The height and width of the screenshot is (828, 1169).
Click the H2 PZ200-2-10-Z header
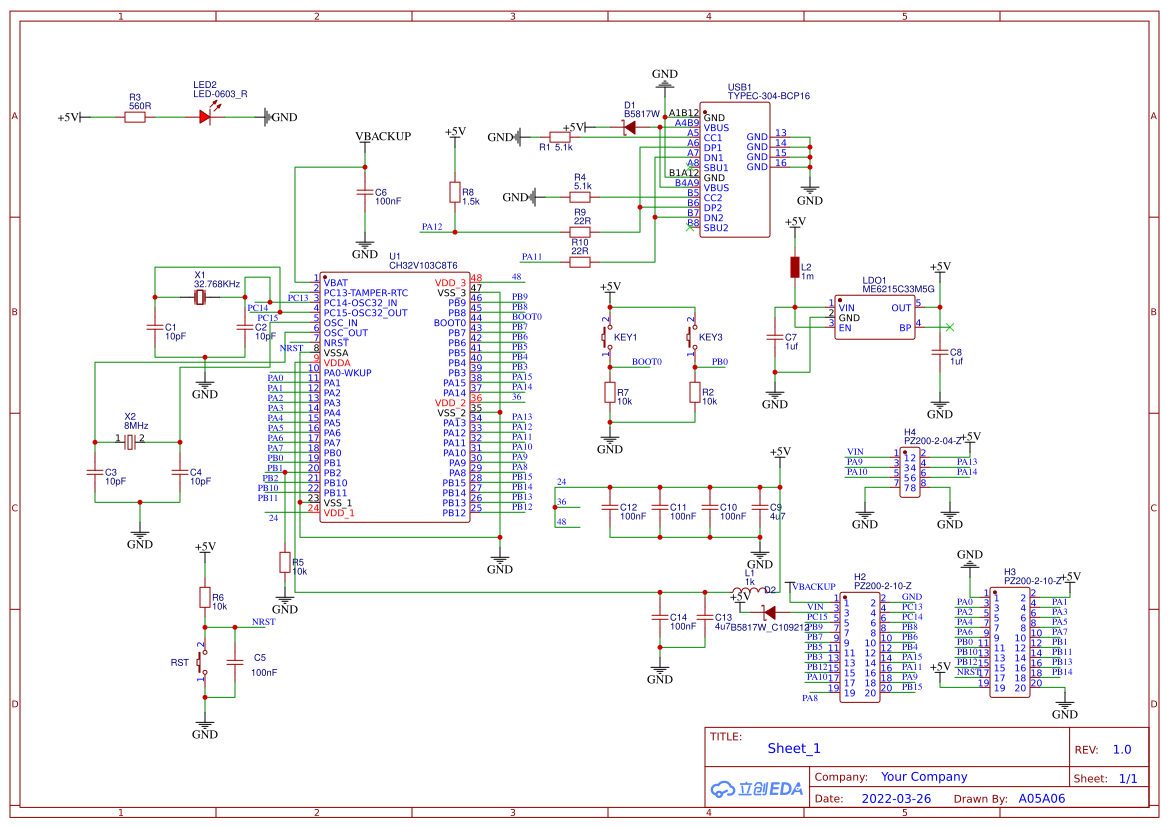(860, 648)
